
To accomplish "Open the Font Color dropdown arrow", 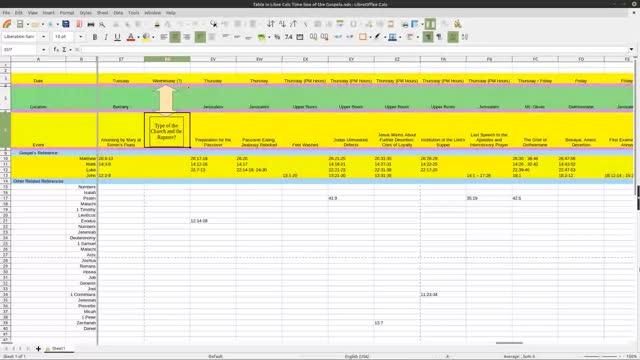I will (138, 37).
